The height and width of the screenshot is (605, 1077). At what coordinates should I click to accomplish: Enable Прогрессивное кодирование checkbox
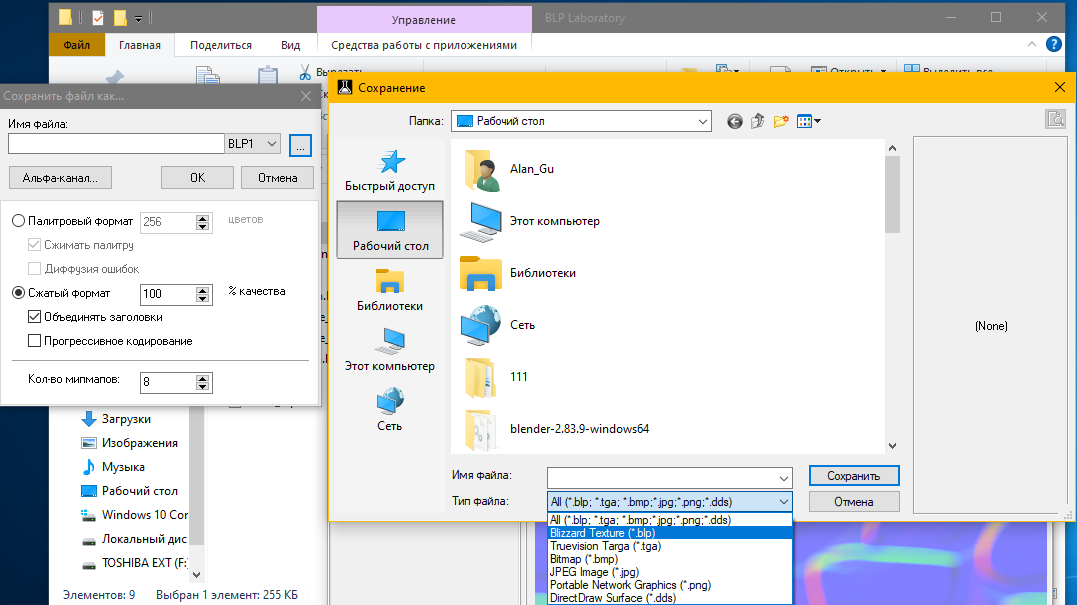tap(34, 341)
